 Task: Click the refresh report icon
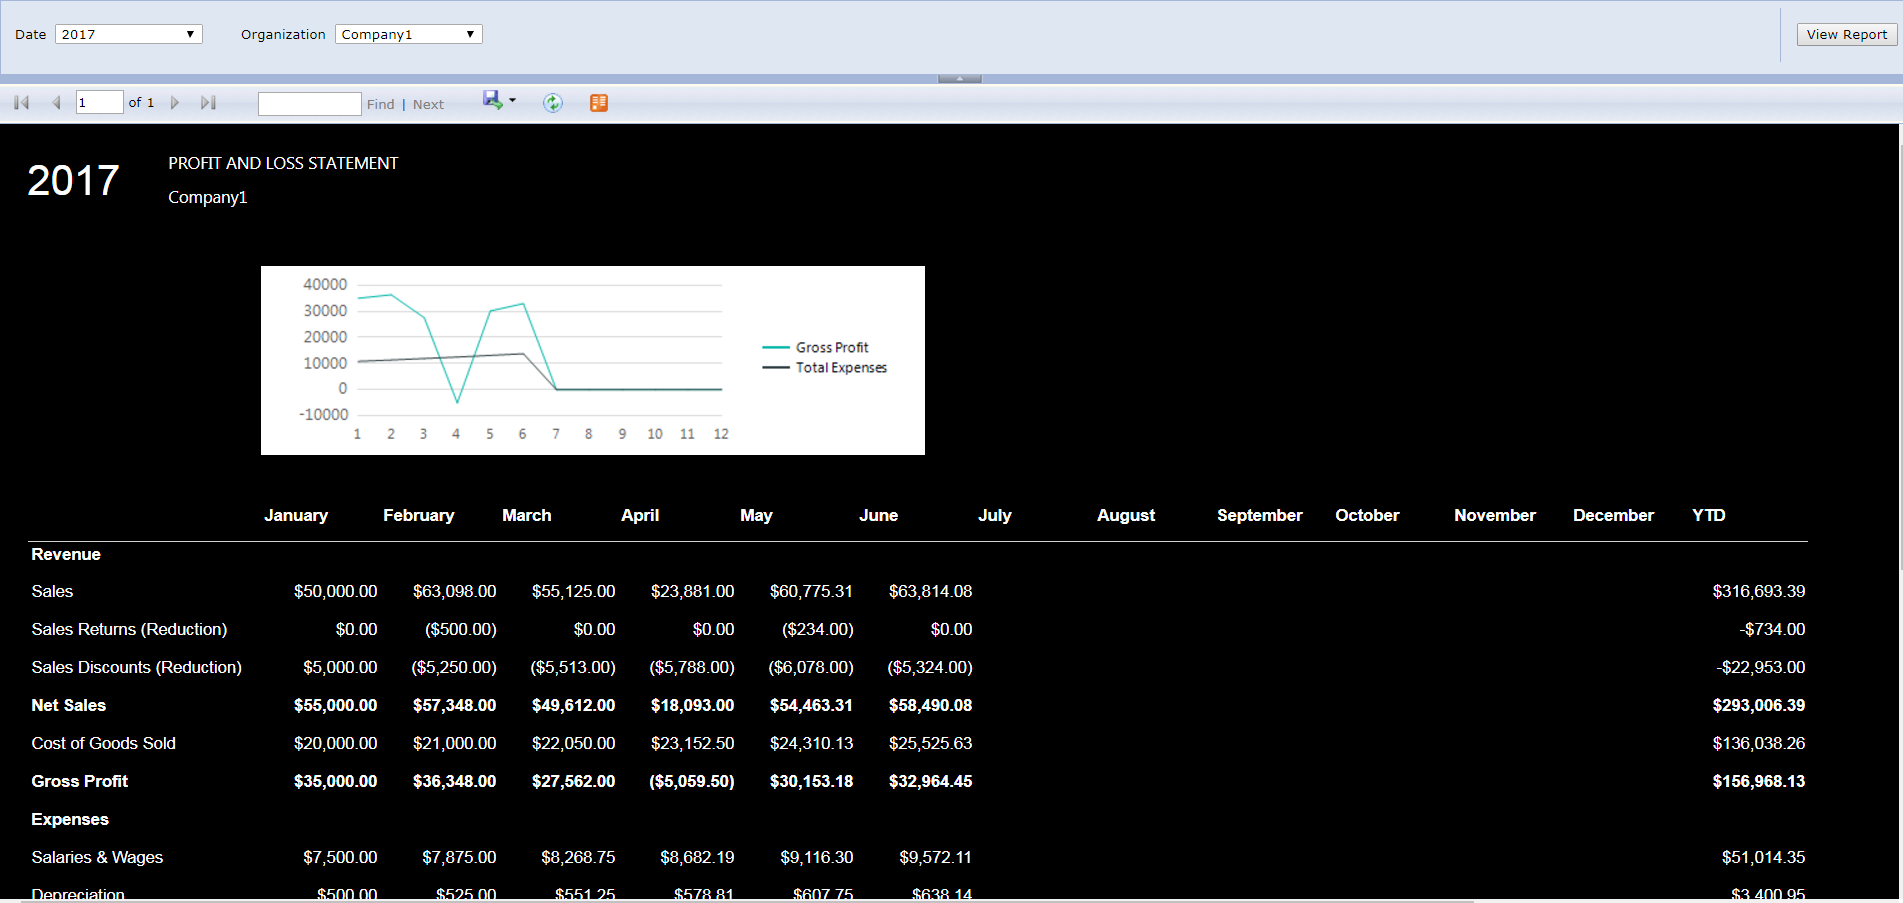point(553,103)
